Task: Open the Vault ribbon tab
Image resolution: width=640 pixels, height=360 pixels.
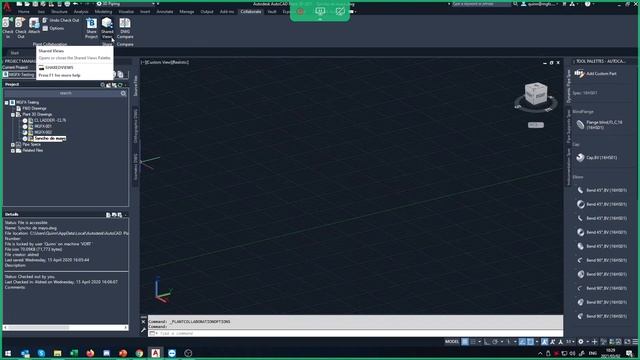Action: point(272,12)
